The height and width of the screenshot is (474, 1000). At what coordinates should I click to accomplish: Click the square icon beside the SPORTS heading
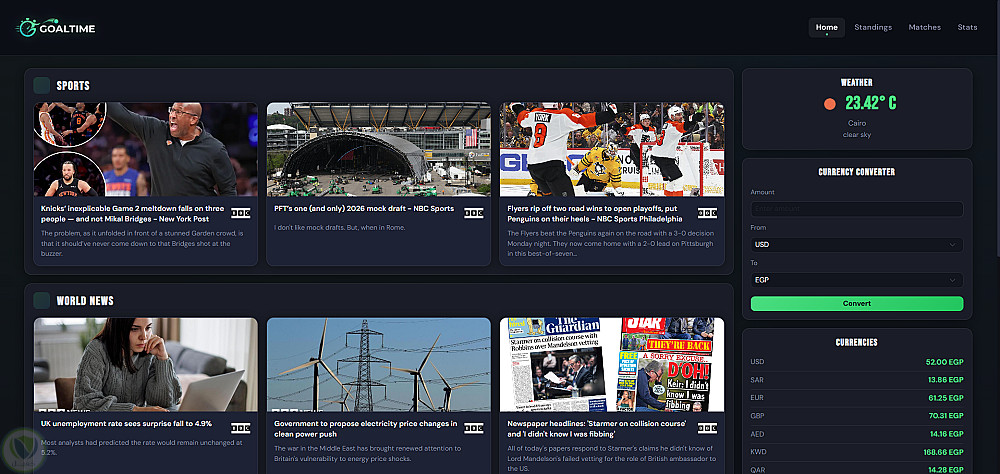[x=41, y=85]
